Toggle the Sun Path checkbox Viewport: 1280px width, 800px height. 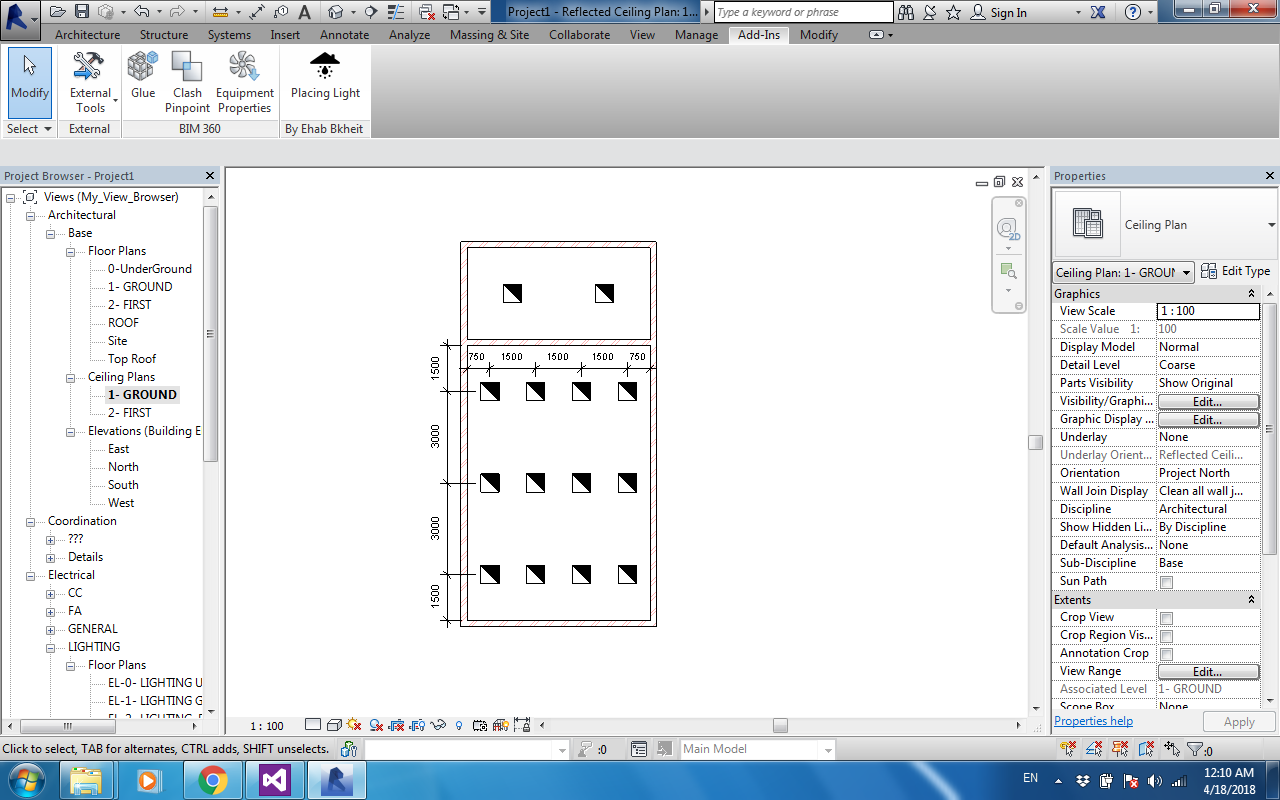tap(1166, 582)
